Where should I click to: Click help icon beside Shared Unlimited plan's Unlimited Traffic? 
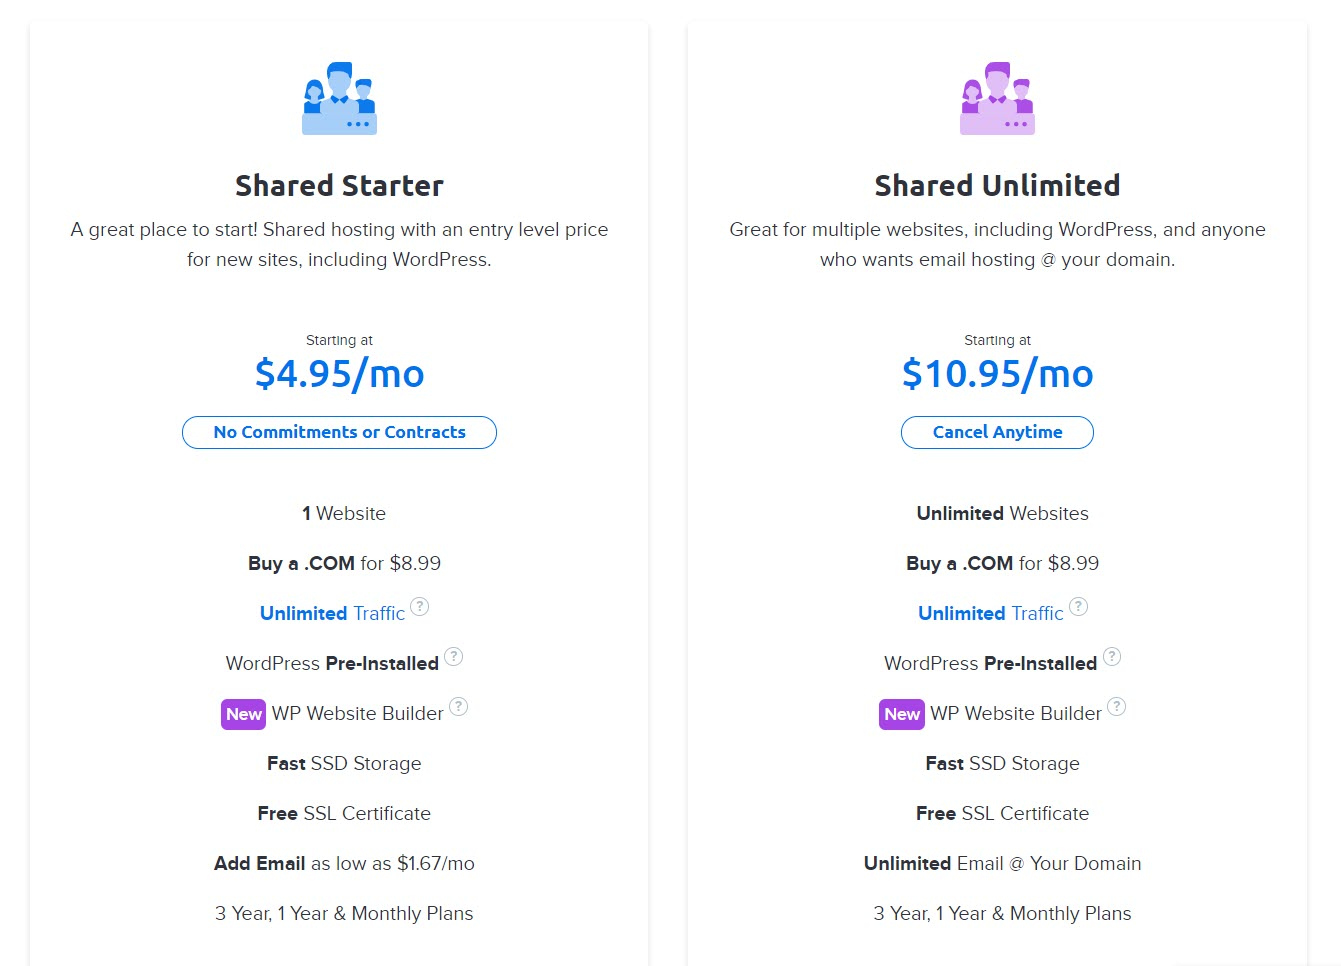(1078, 607)
